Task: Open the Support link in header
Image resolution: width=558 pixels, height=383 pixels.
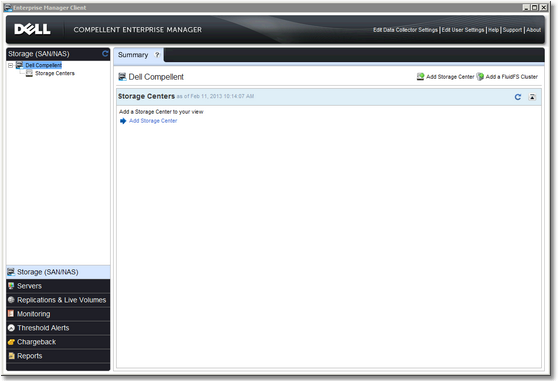Action: (x=512, y=30)
